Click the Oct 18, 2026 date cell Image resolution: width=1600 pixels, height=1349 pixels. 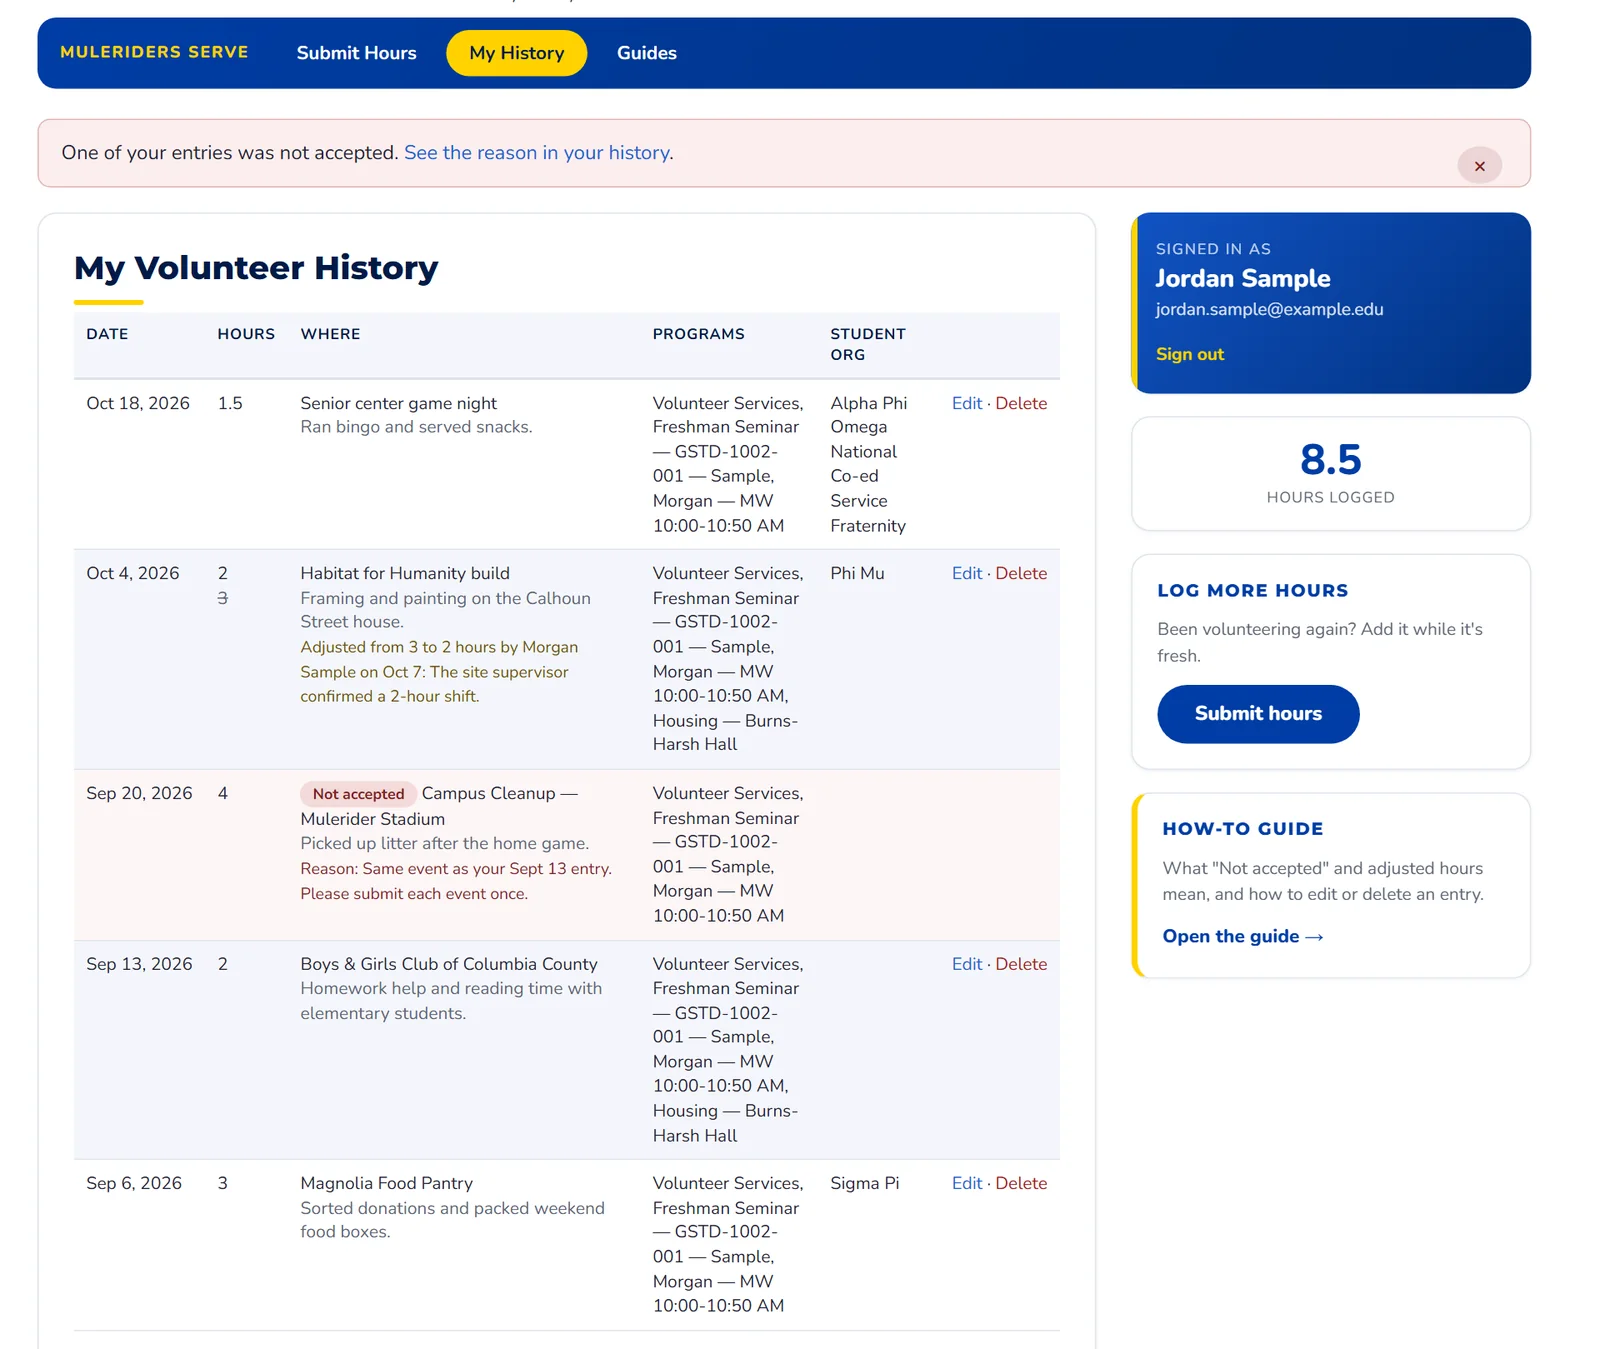138,403
